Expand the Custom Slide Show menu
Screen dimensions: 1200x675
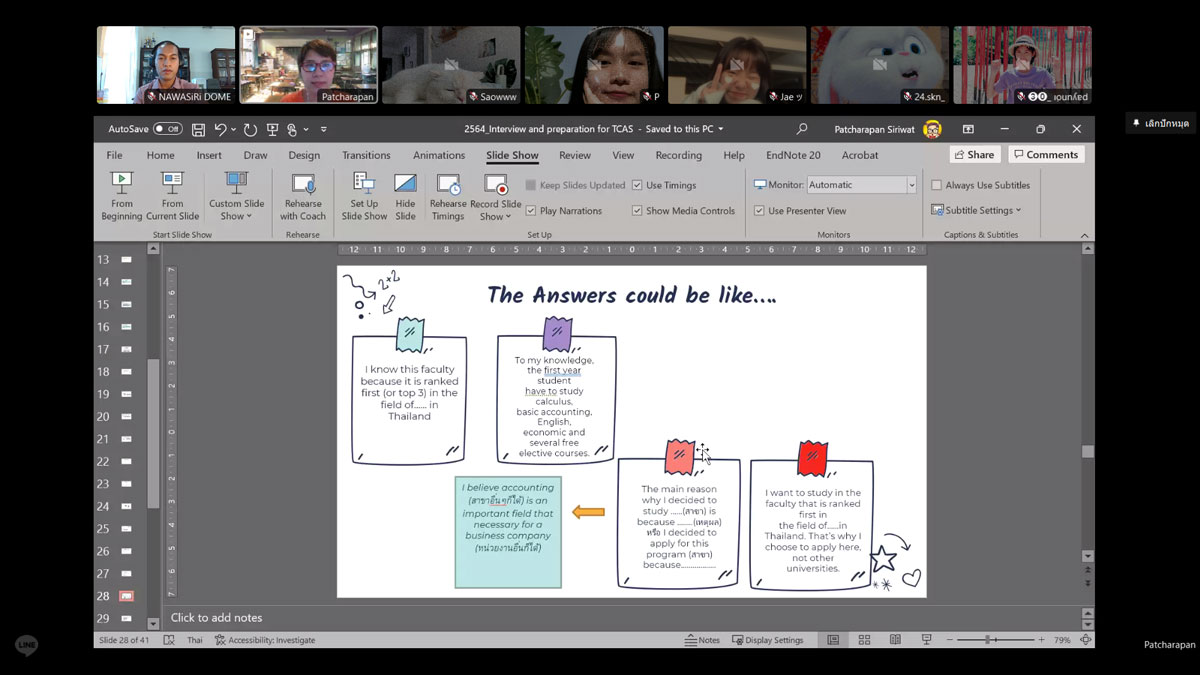coord(237,210)
